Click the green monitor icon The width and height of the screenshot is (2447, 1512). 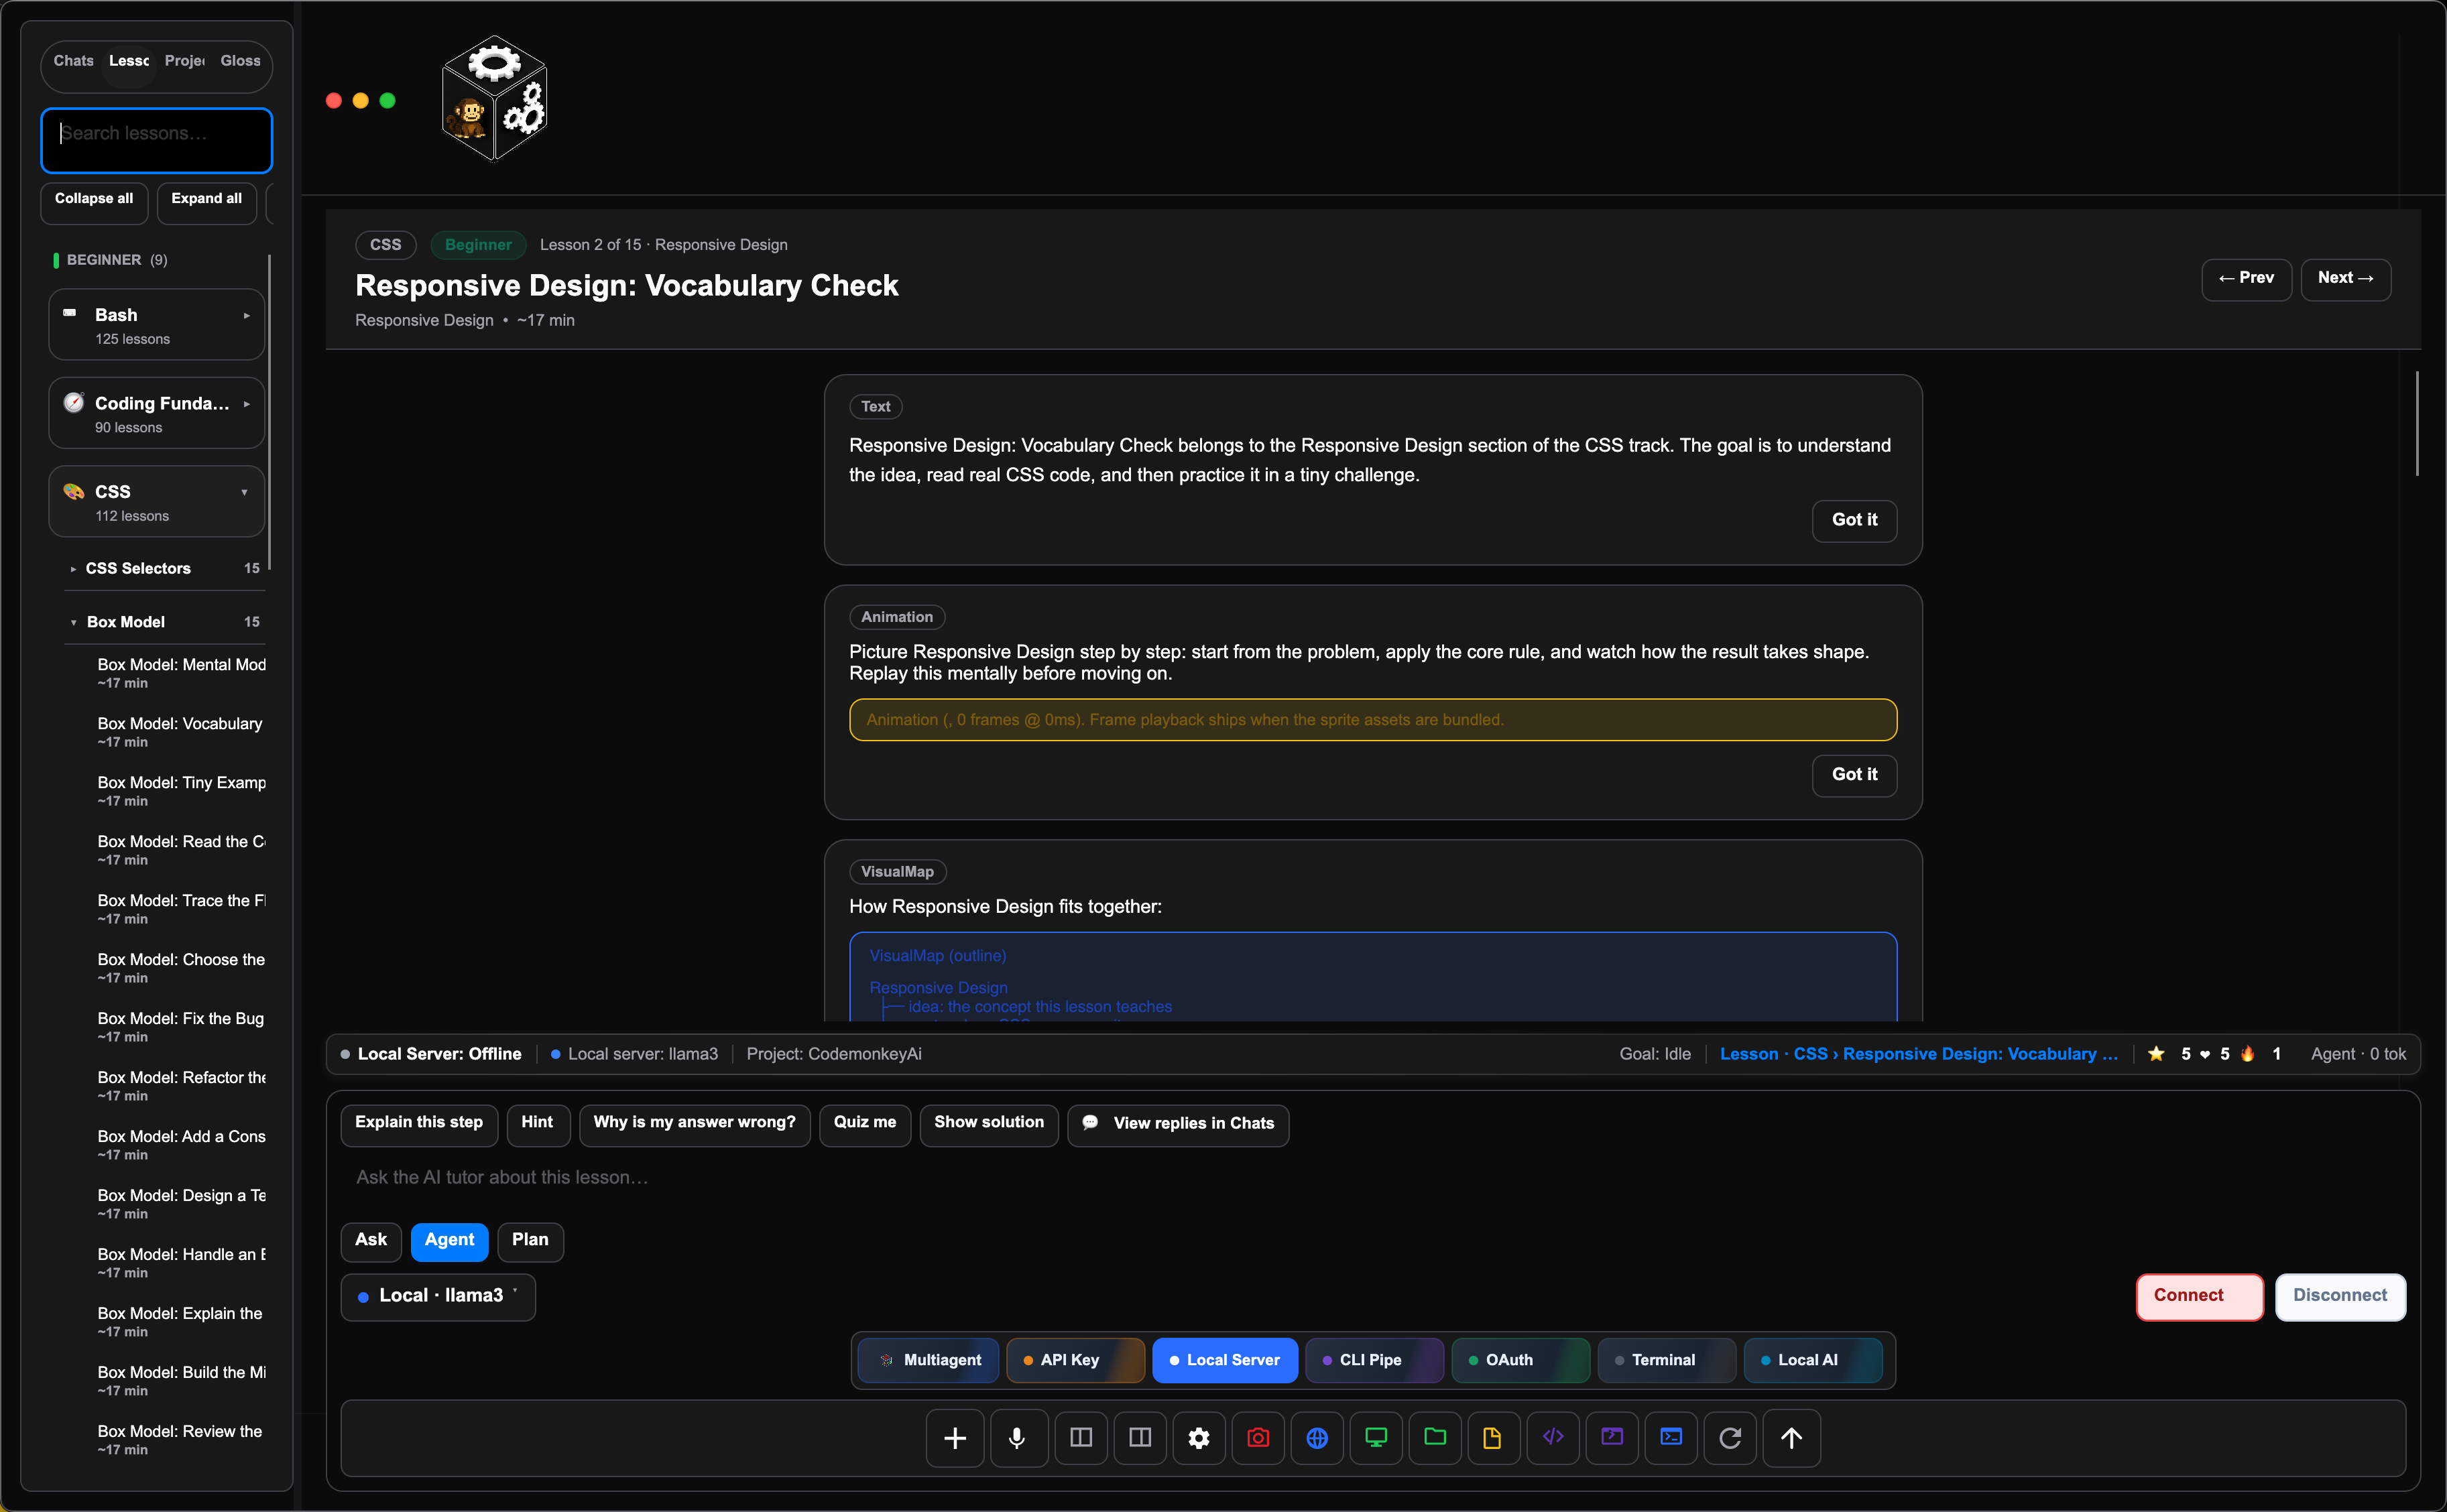(1376, 1438)
